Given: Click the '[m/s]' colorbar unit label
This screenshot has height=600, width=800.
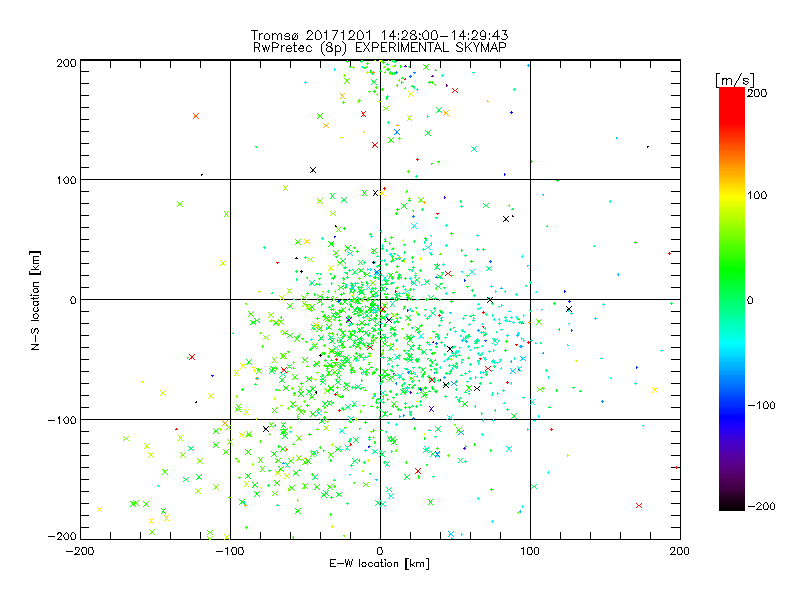Looking at the screenshot, I should click(734, 80).
